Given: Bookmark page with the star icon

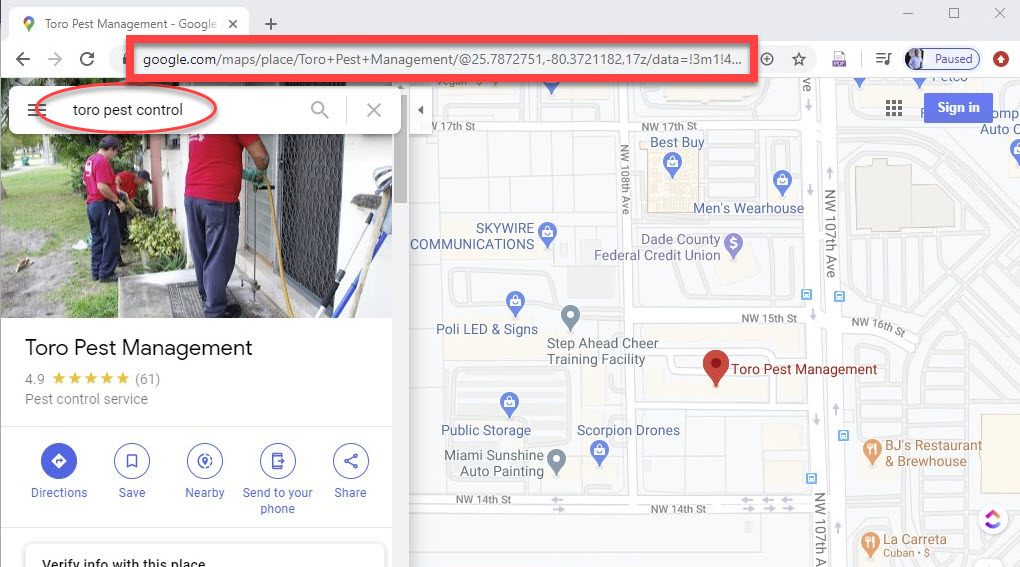Looking at the screenshot, I should [x=799, y=59].
